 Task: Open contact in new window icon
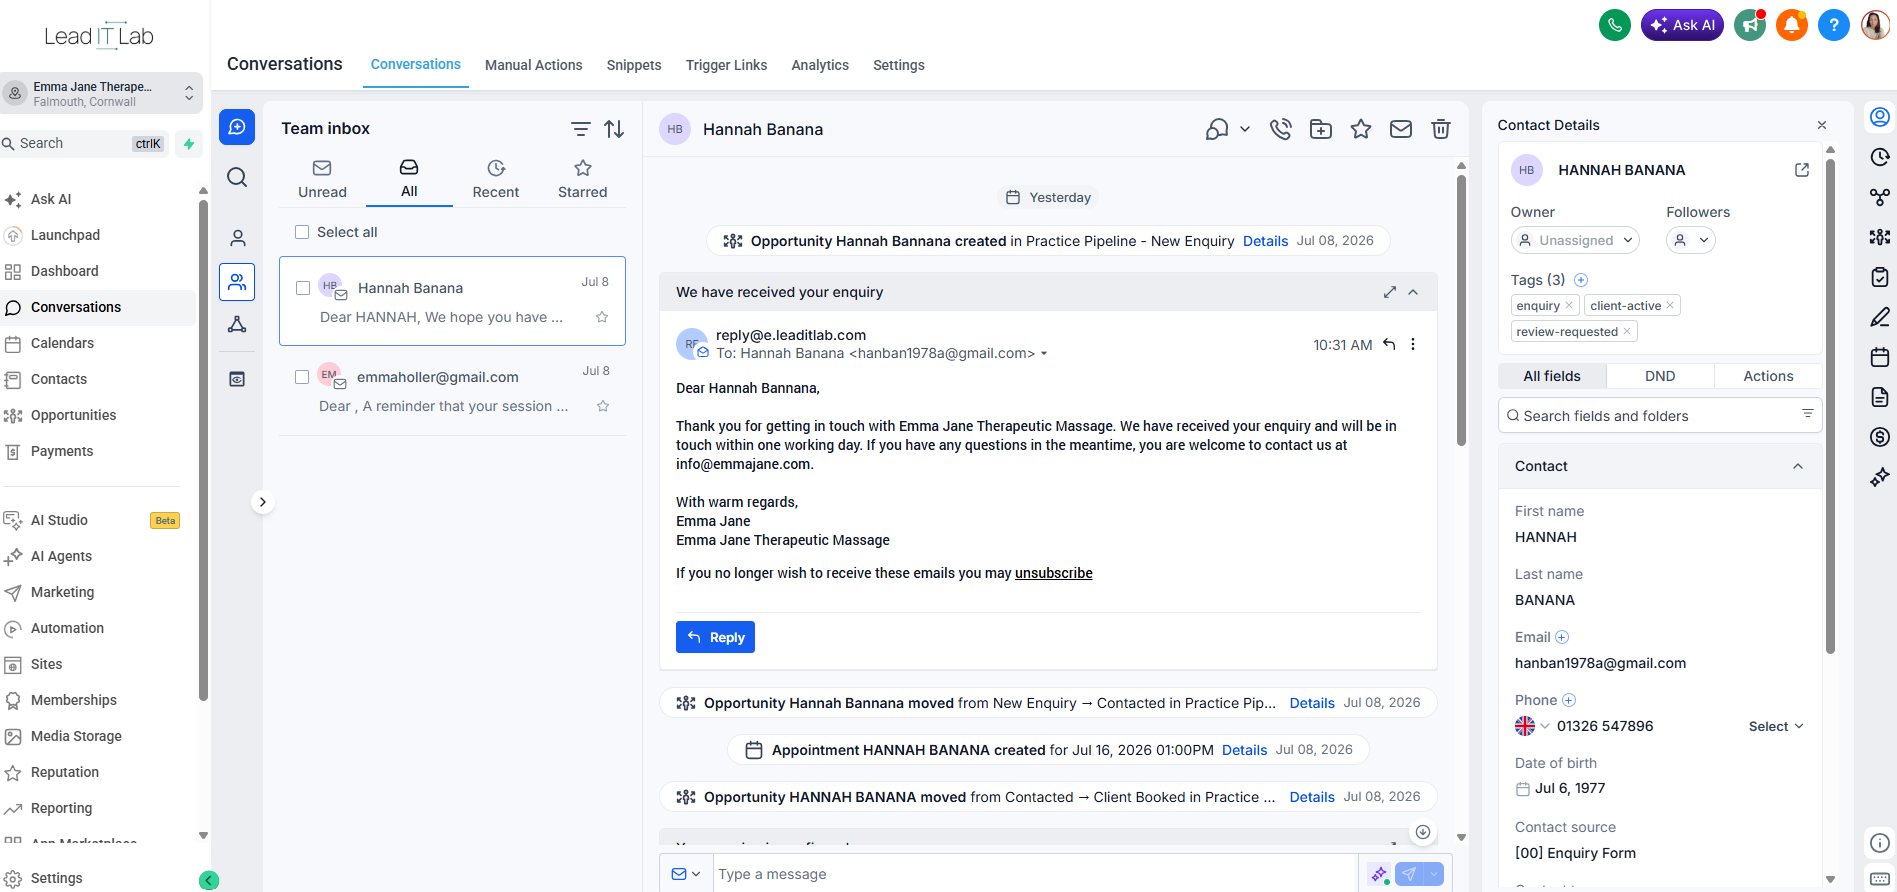1802,170
